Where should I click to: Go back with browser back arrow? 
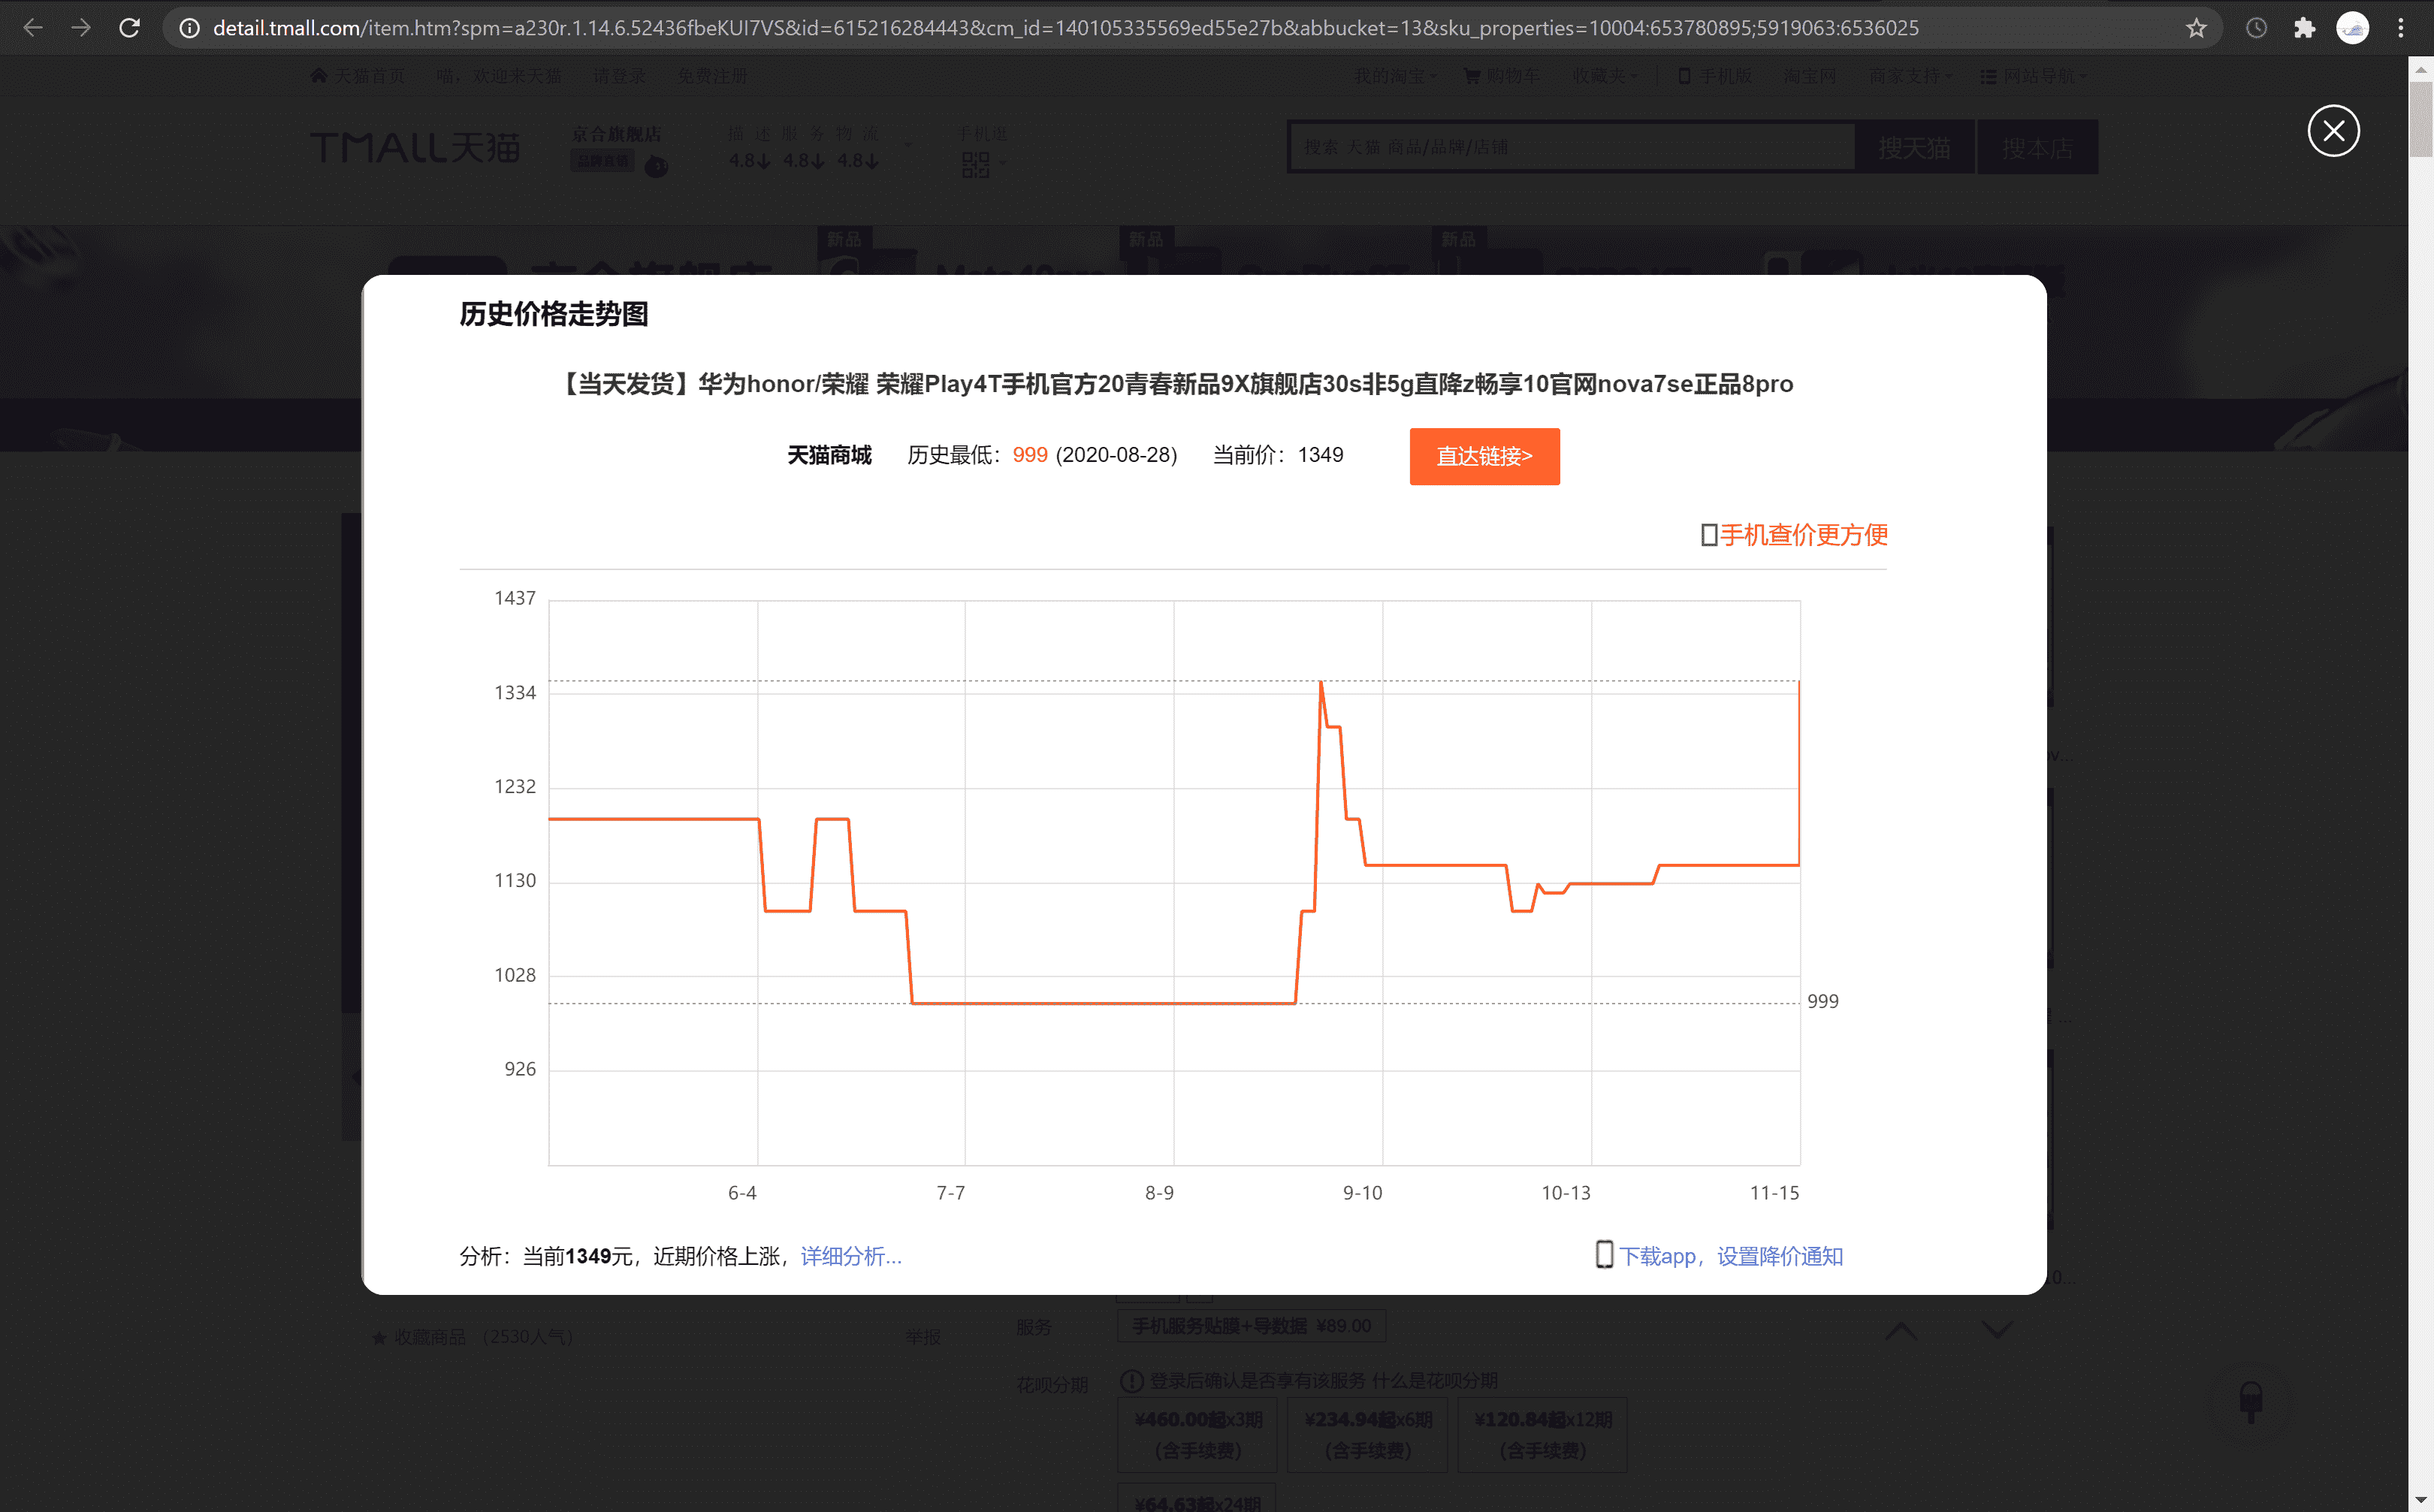click(x=33, y=28)
